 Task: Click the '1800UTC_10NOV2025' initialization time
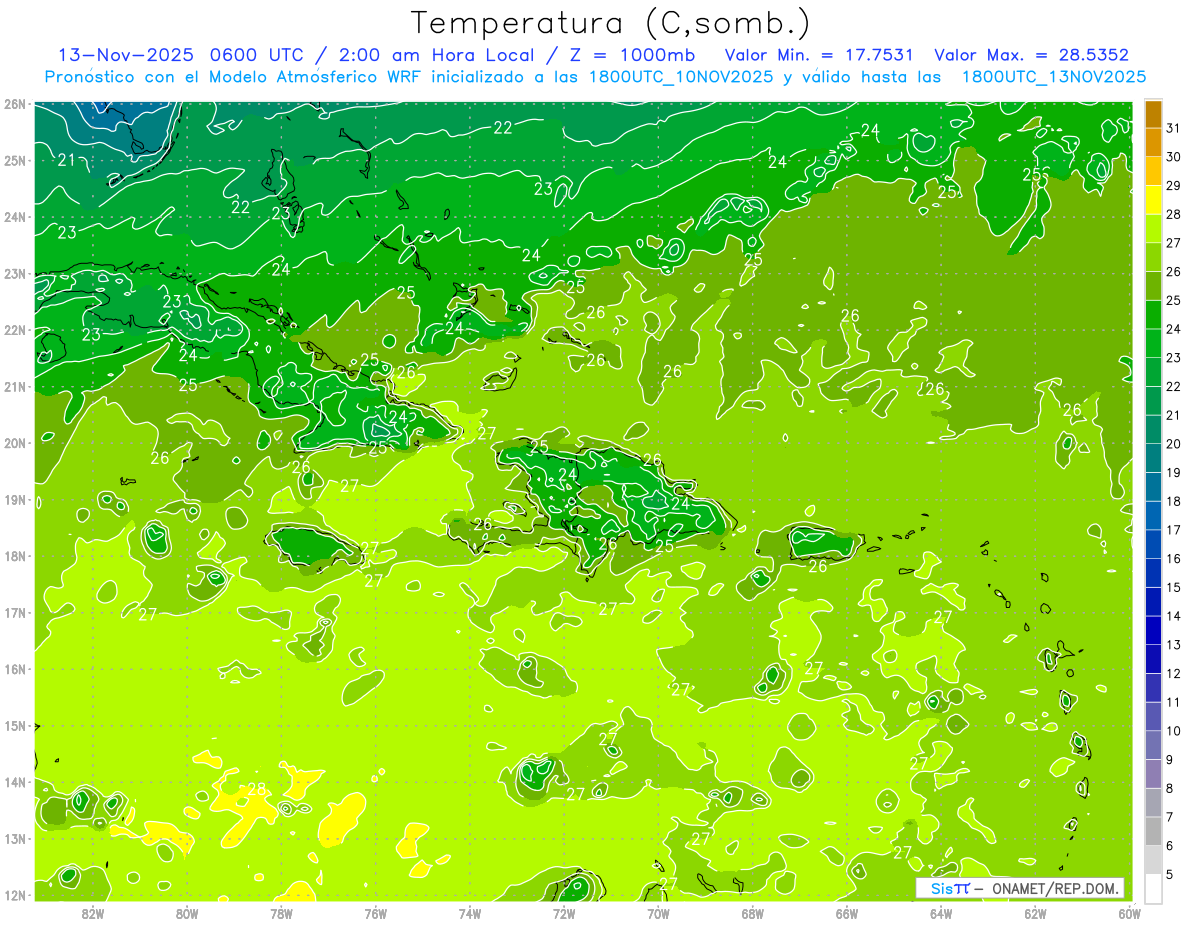click(679, 77)
